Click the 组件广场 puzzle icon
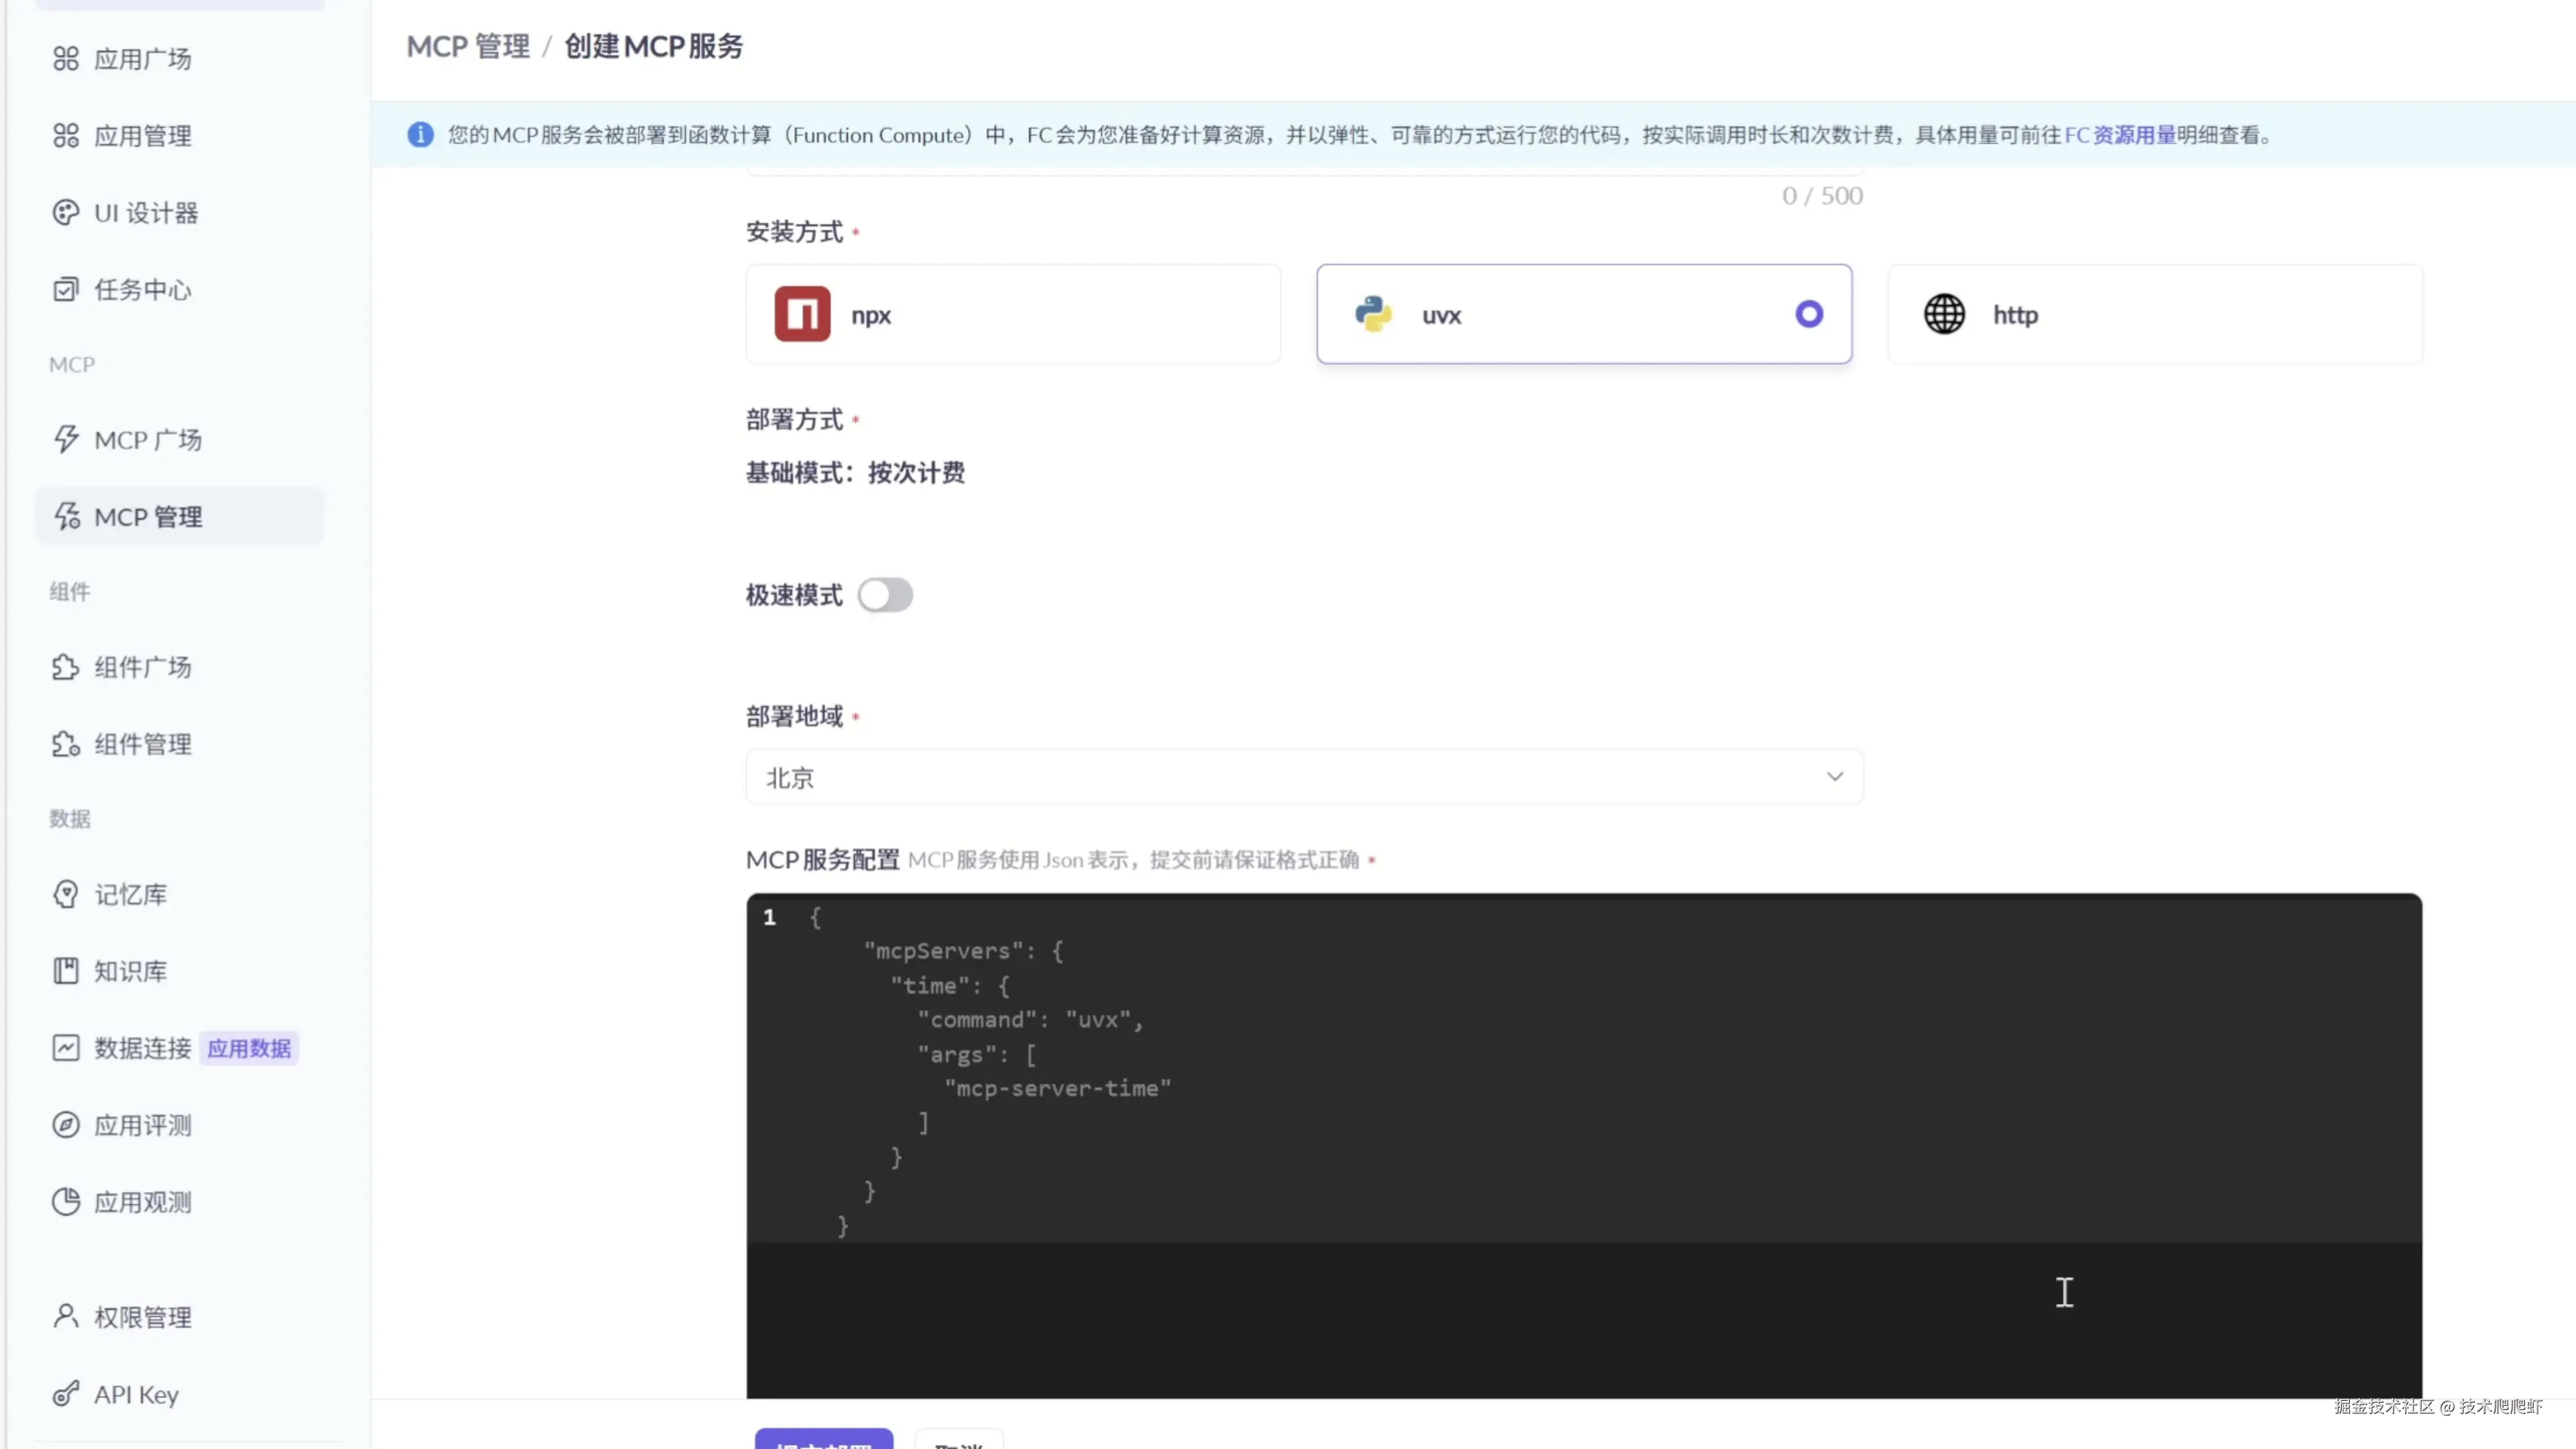The height and width of the screenshot is (1449, 2576). [x=66, y=667]
